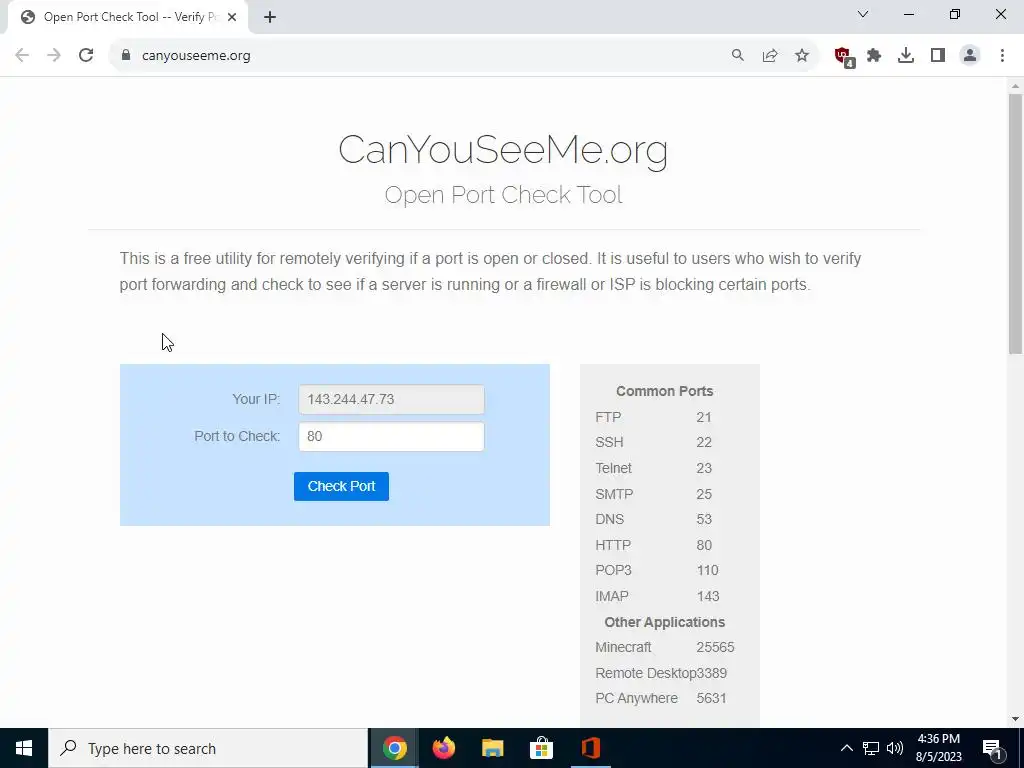Screen dimensions: 1024x768
Task: Open File Explorer from the taskbar
Action: click(492, 748)
